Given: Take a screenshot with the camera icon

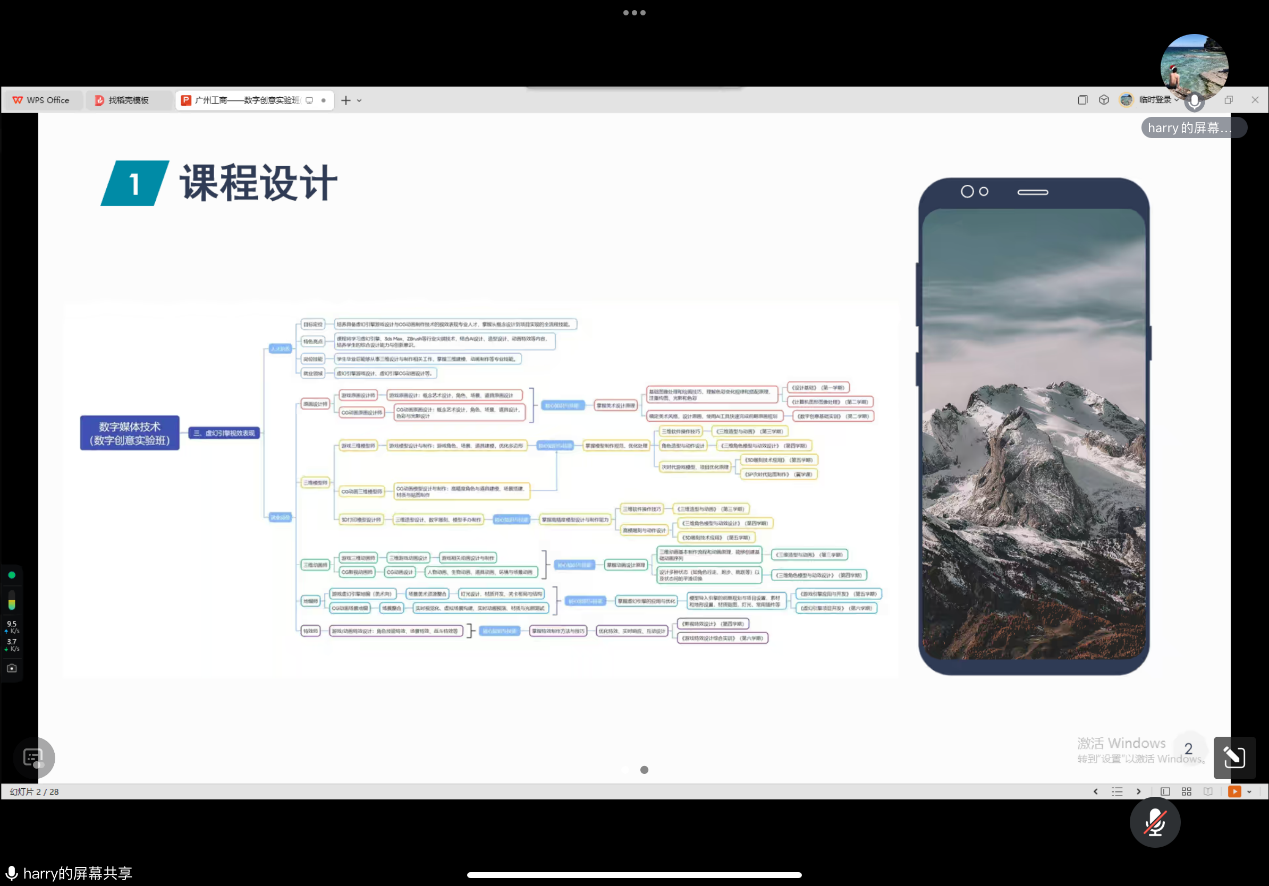Looking at the screenshot, I should coord(12,668).
